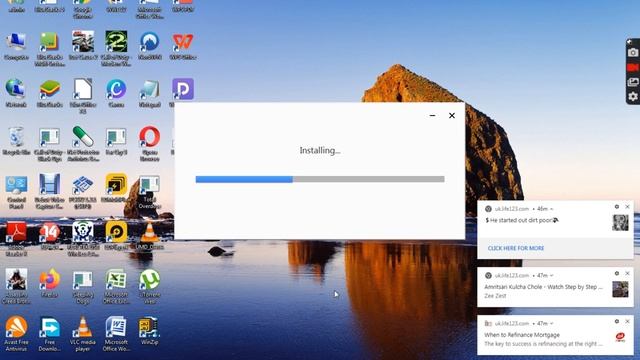This screenshot has height=360, width=640.
Task: Dismiss the dirt poor notification
Action: (x=628, y=207)
